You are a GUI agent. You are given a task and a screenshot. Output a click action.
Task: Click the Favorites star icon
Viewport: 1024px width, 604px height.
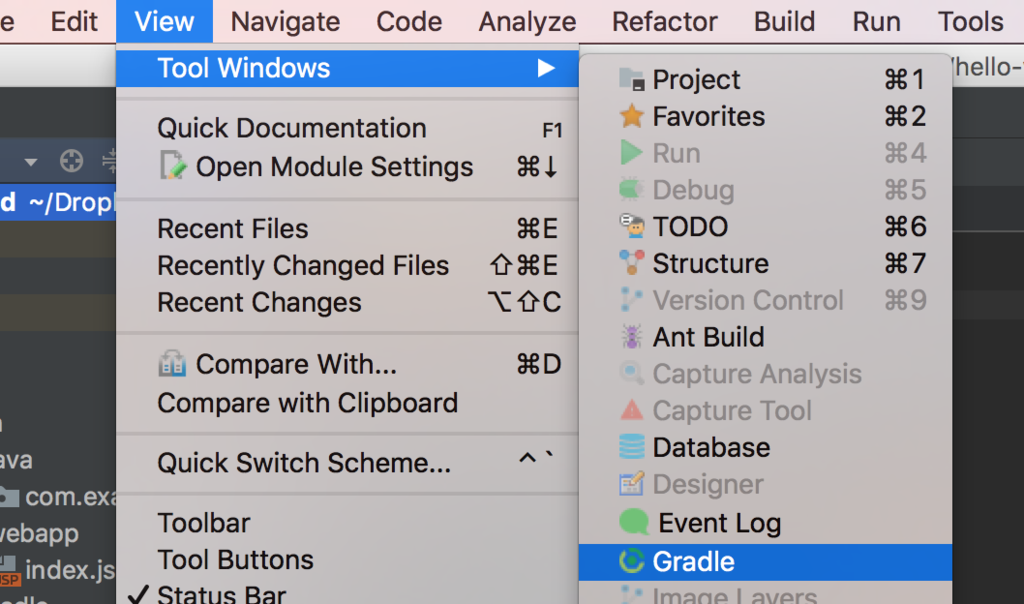click(x=632, y=117)
